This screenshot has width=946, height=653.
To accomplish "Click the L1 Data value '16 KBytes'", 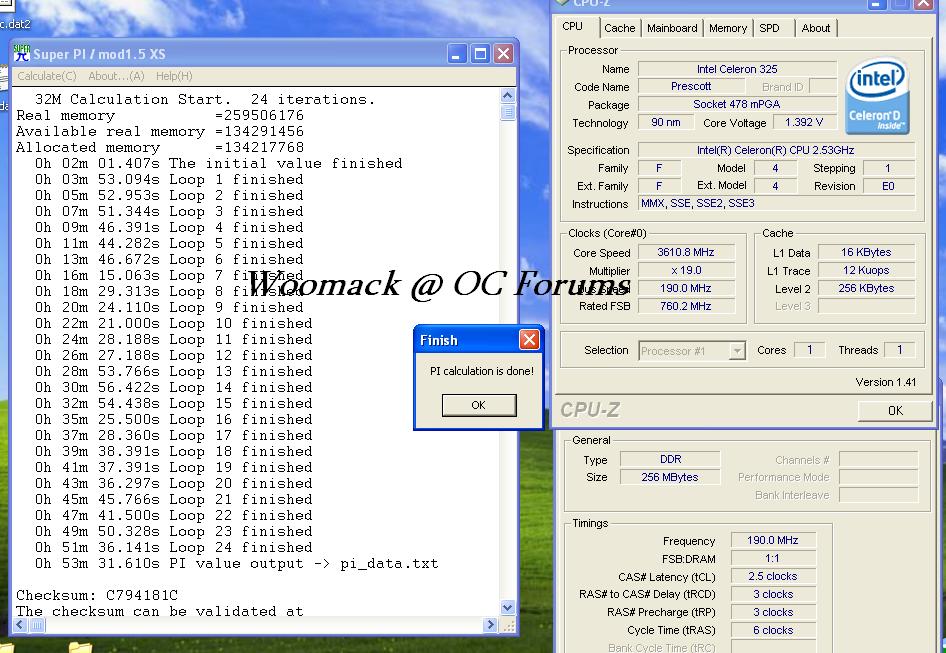I will (x=866, y=252).
